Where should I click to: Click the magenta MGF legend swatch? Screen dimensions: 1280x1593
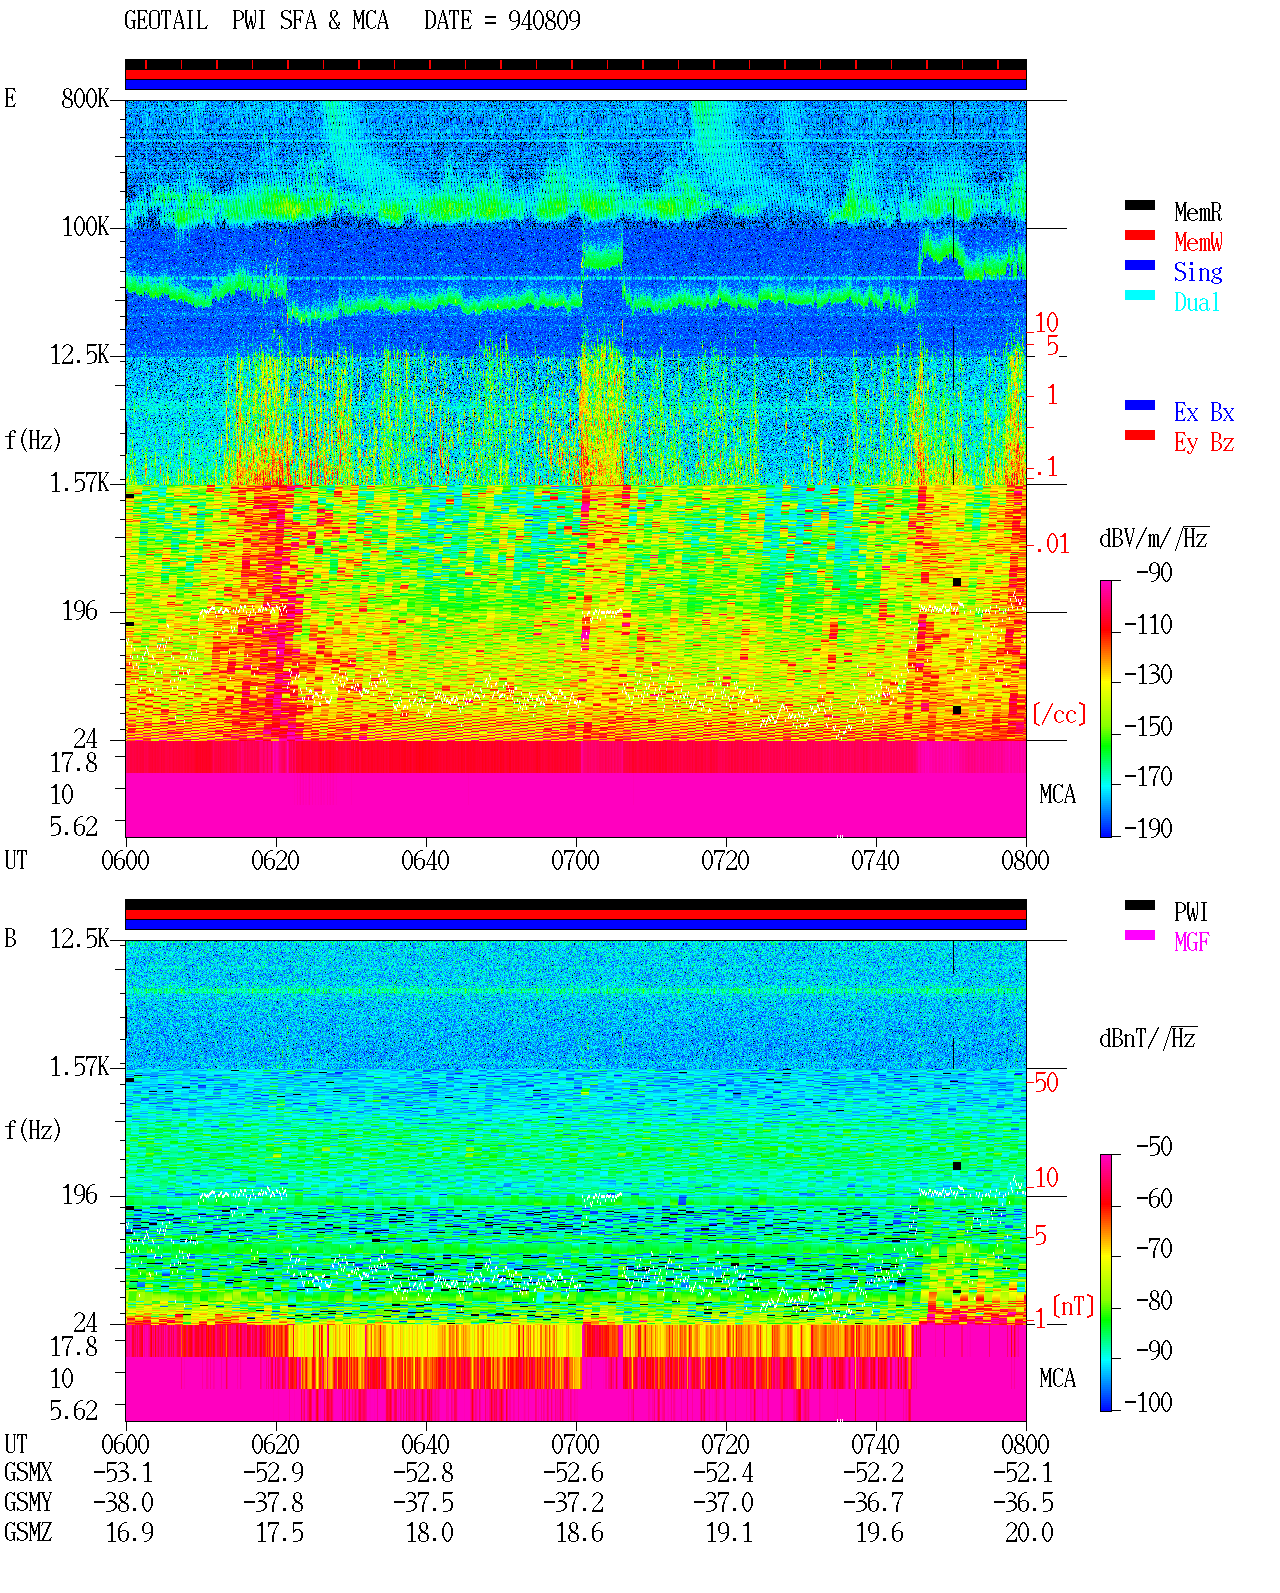[x=1139, y=935]
